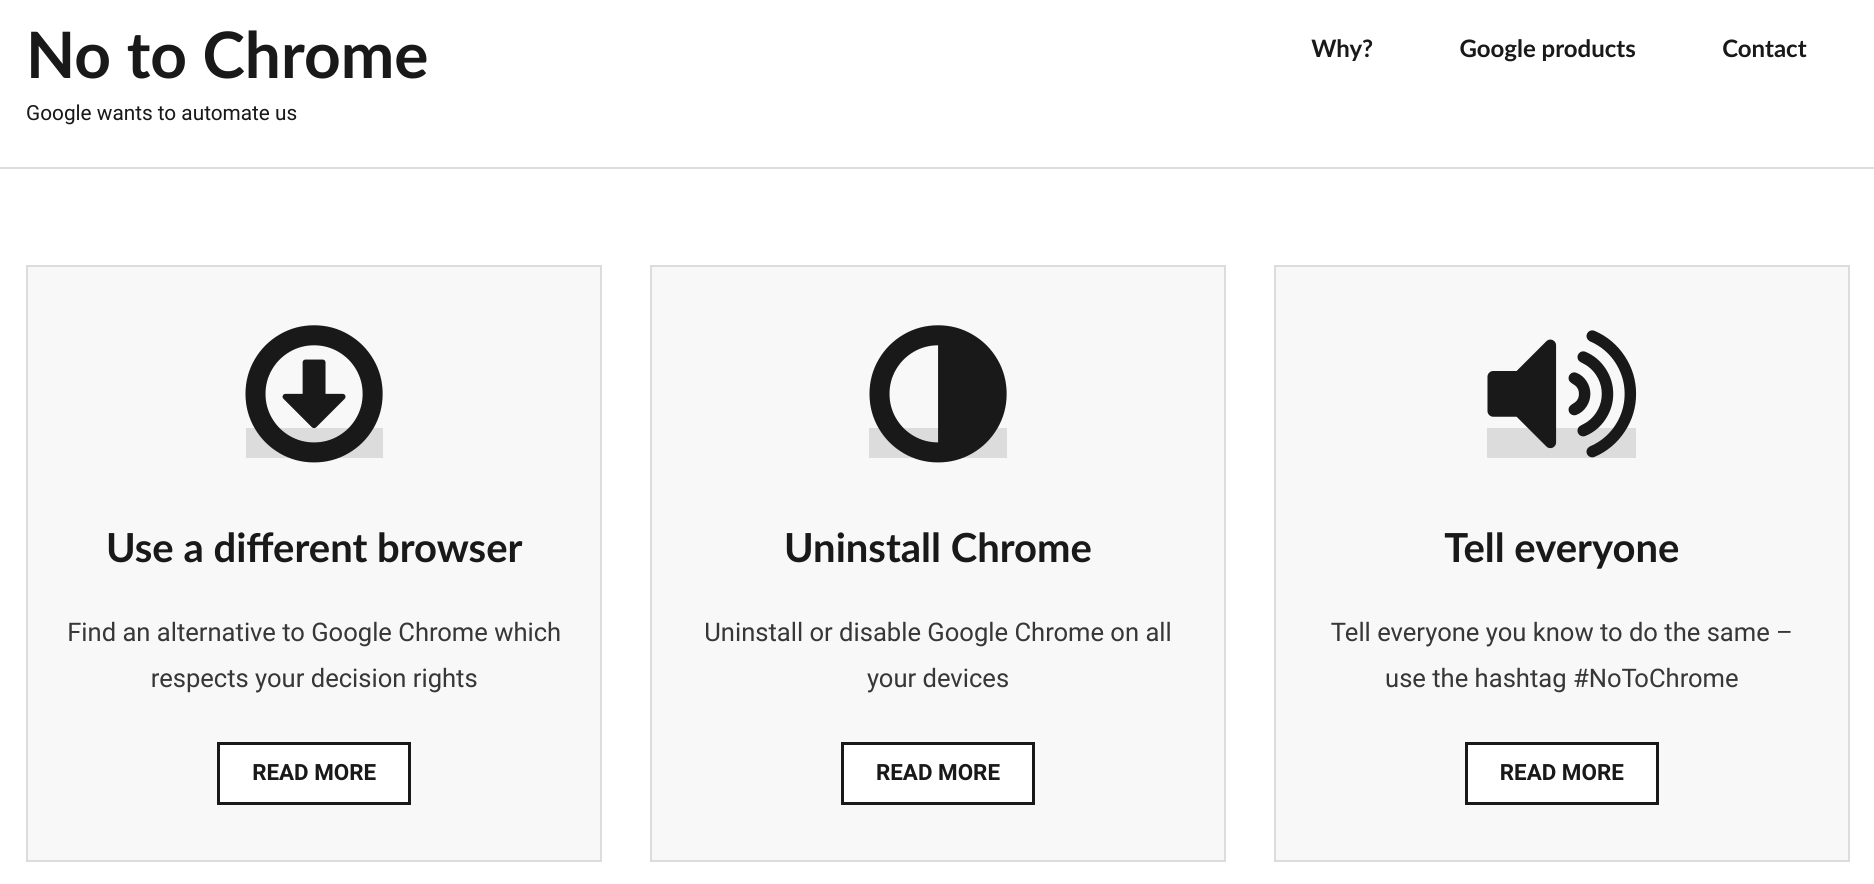Click the text respects your decision rights
The height and width of the screenshot is (884, 1874).
(x=314, y=678)
